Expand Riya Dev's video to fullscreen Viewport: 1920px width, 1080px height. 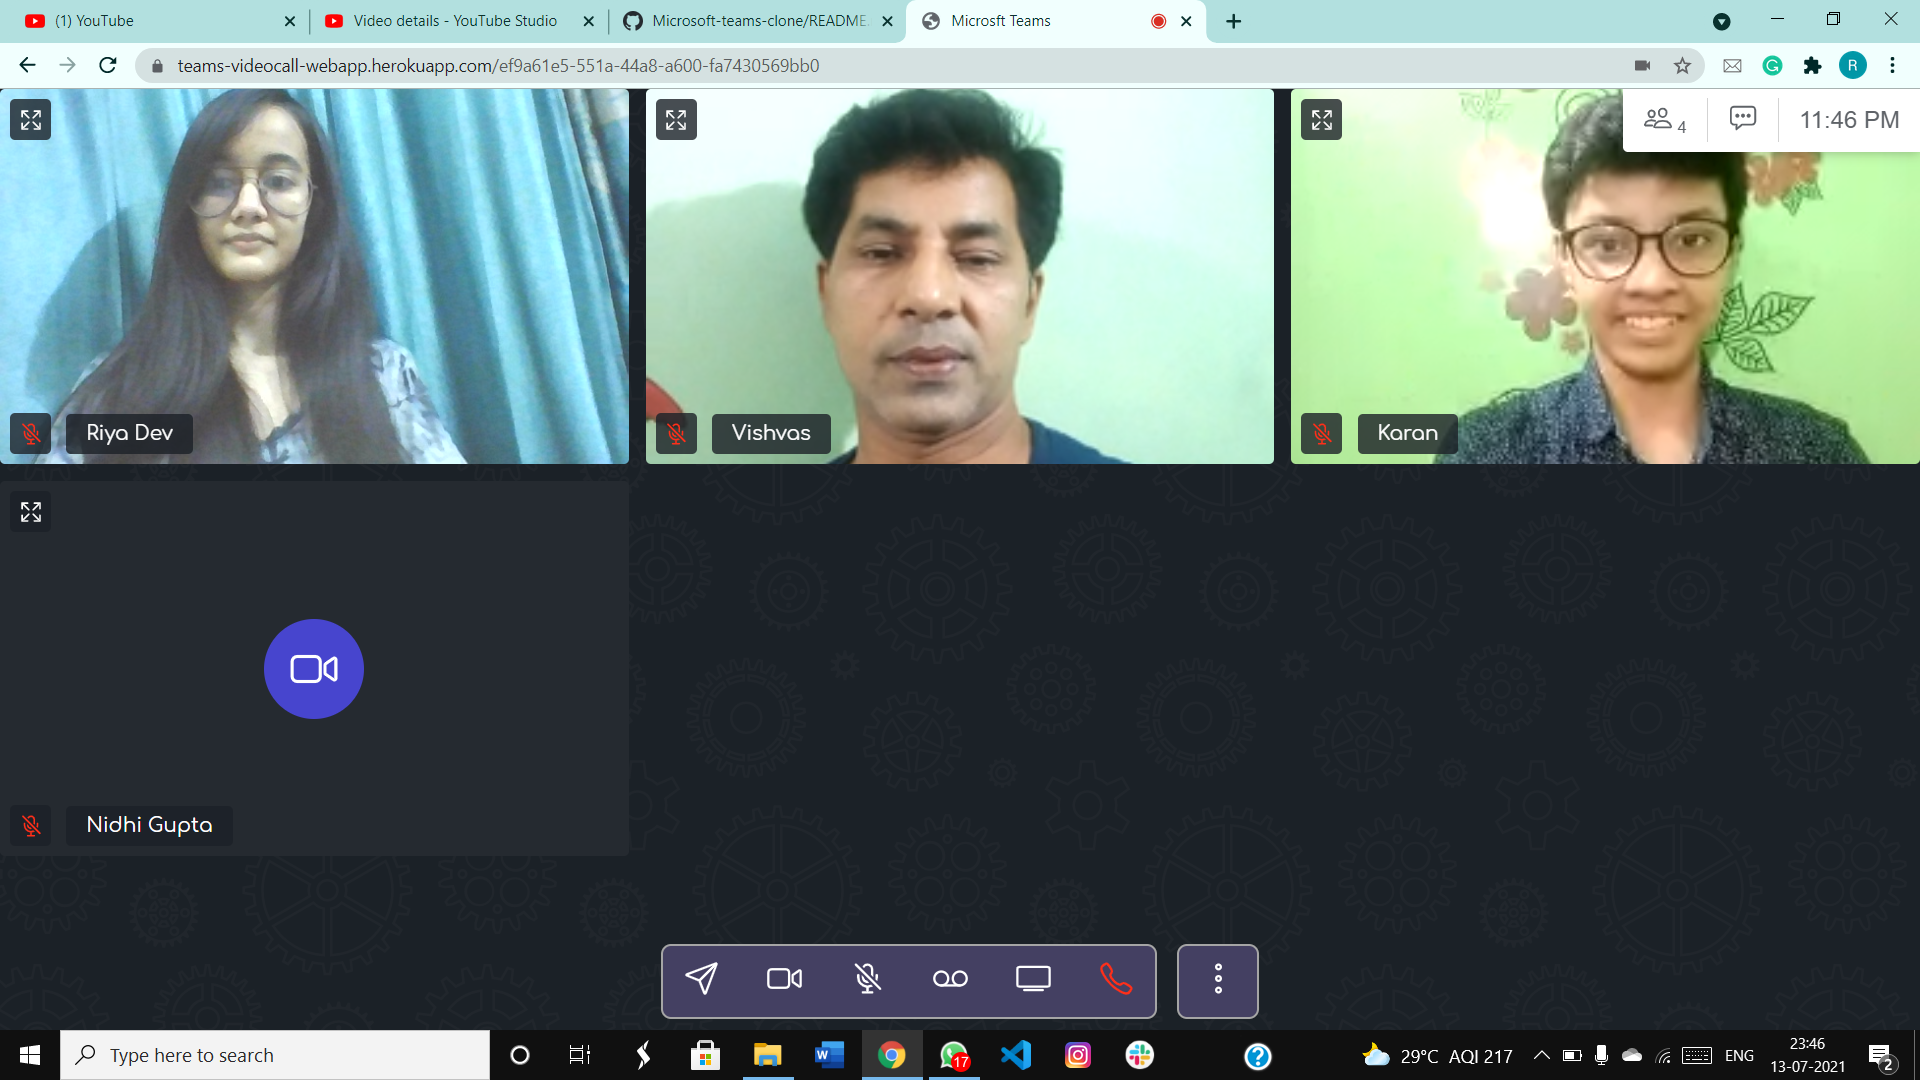point(30,119)
